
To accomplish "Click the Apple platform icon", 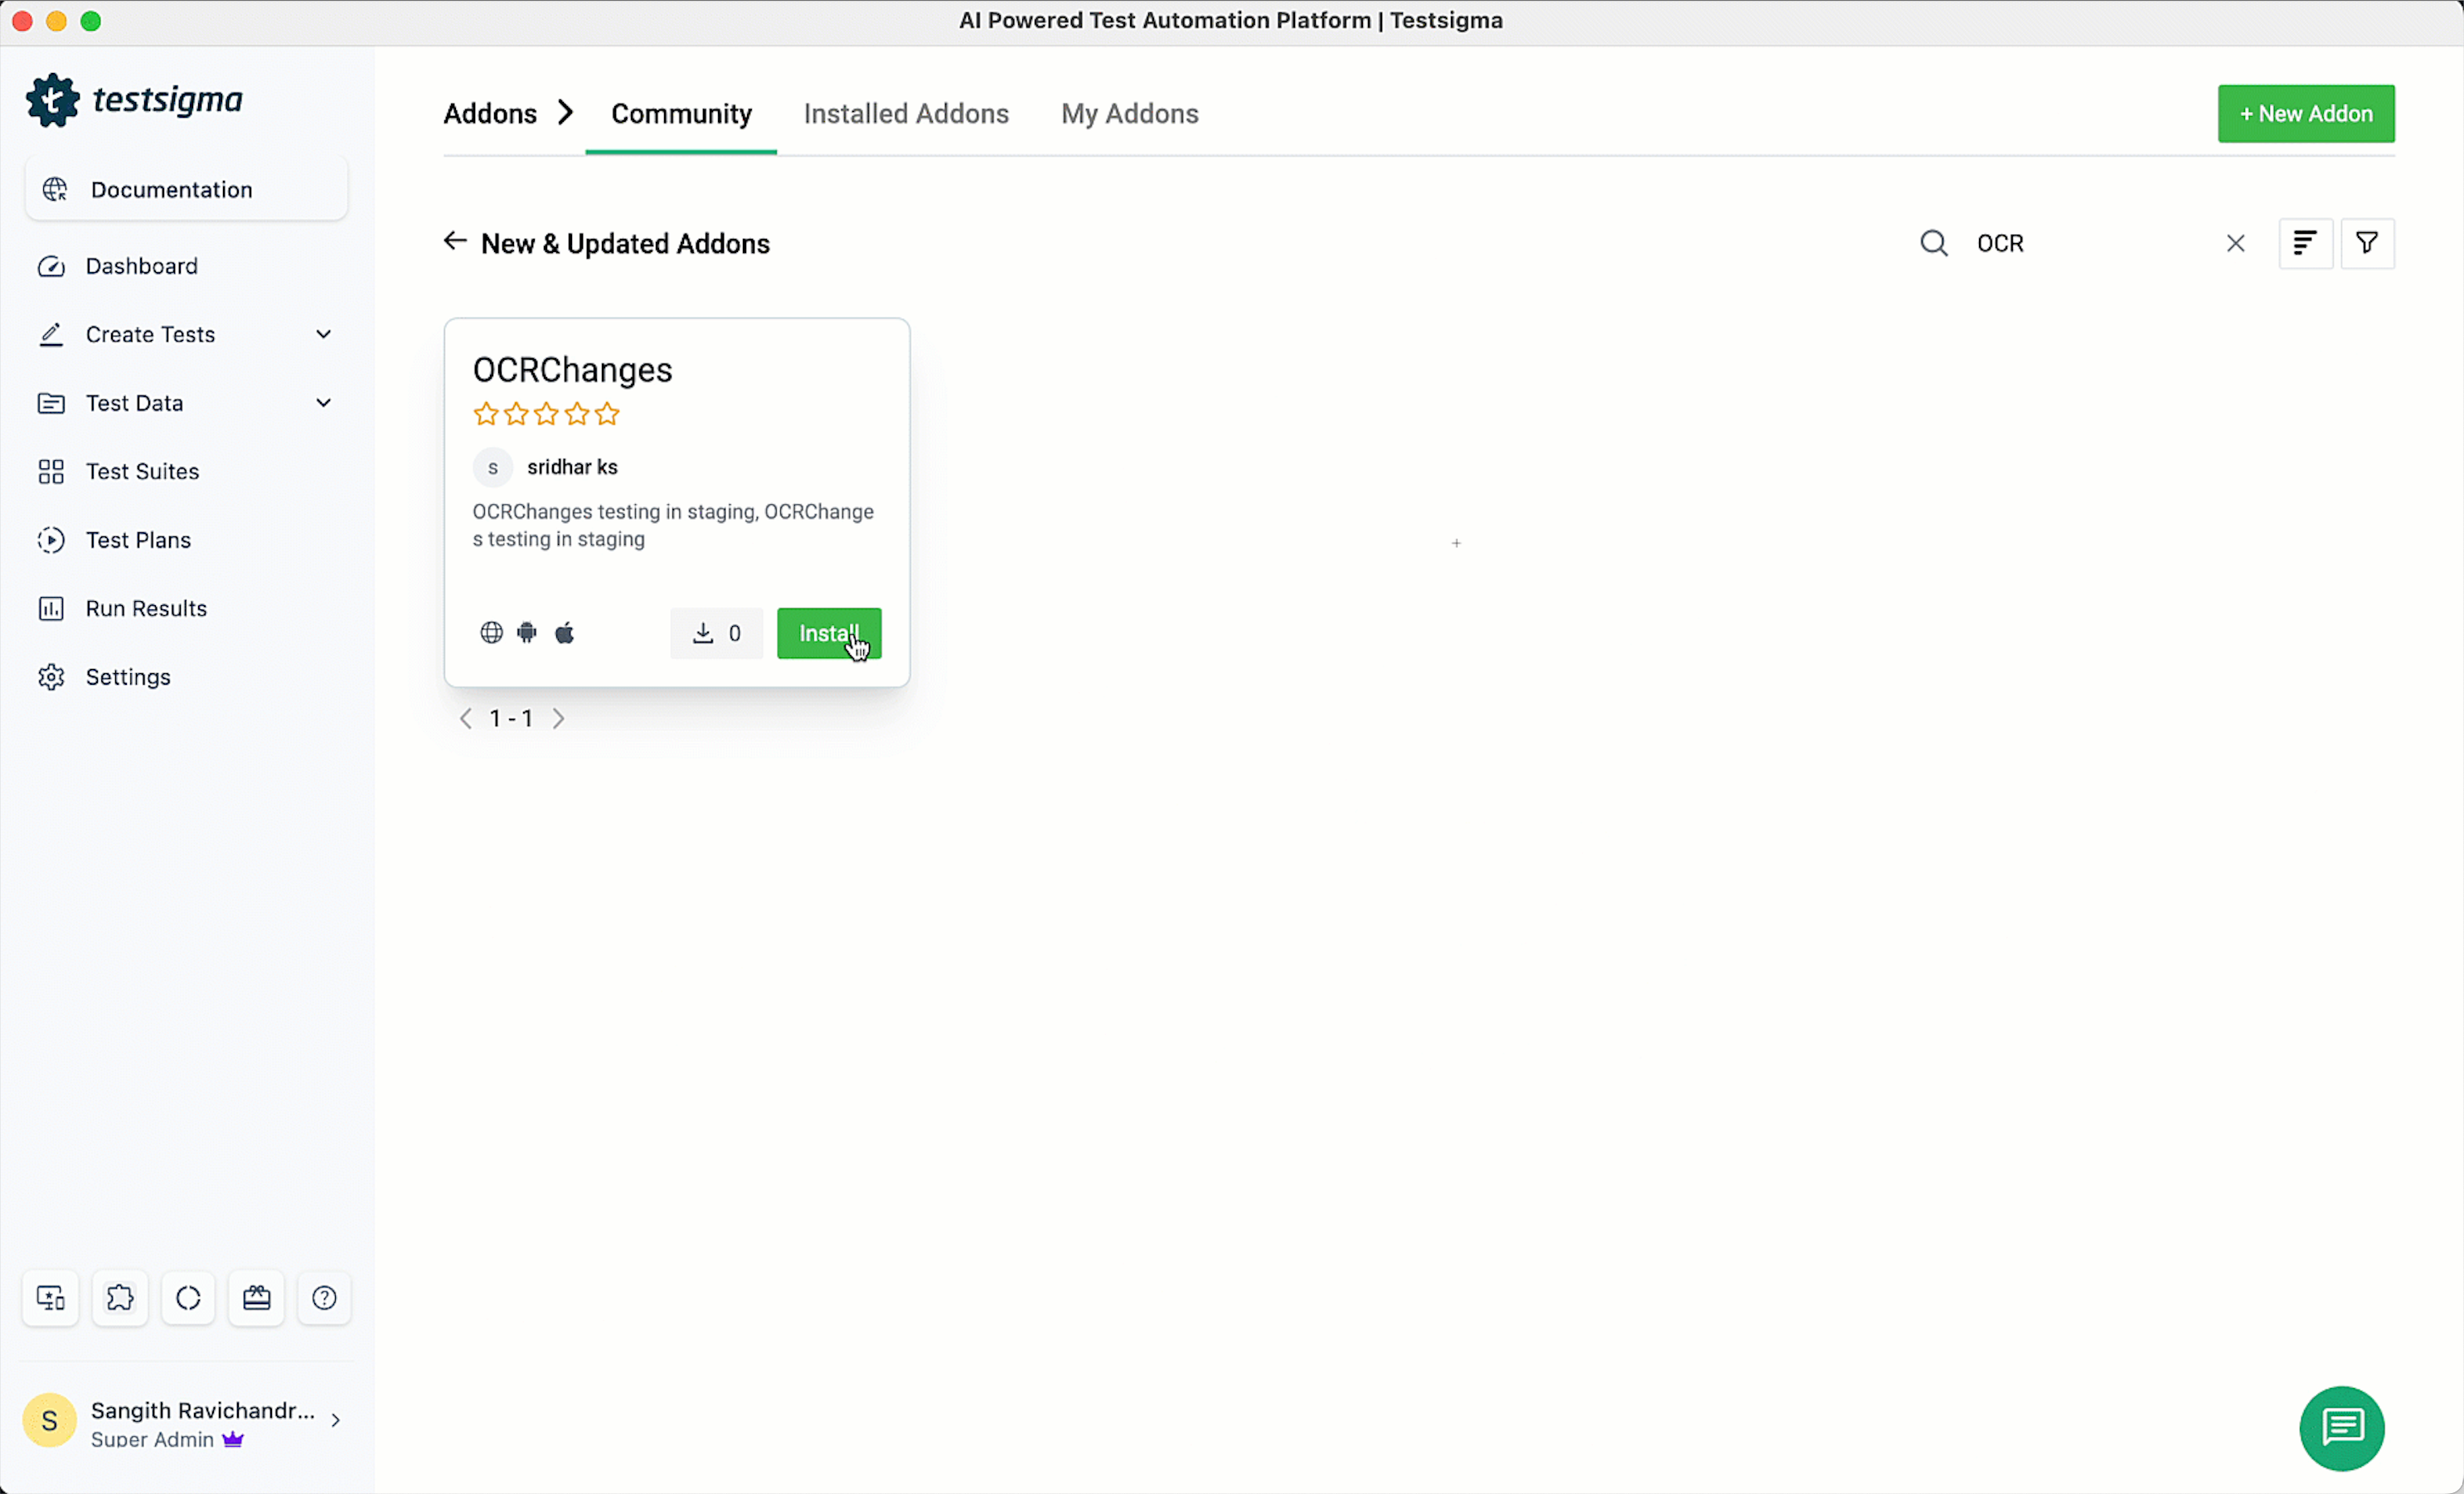I will [x=565, y=633].
